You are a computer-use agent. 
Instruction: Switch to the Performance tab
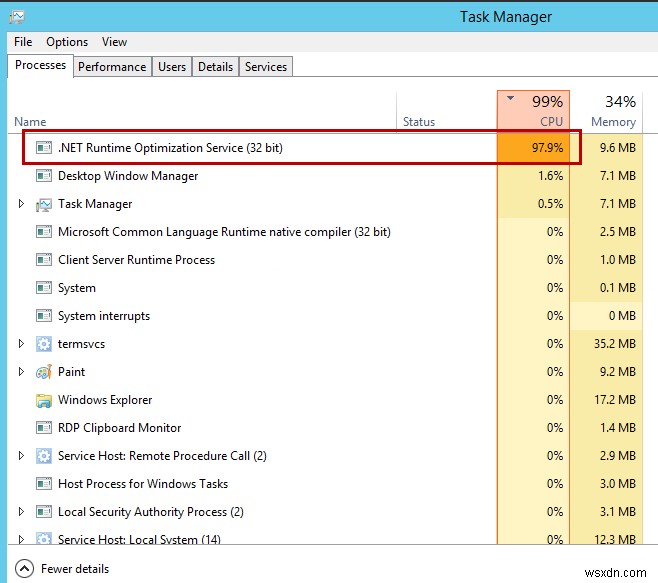click(x=112, y=67)
